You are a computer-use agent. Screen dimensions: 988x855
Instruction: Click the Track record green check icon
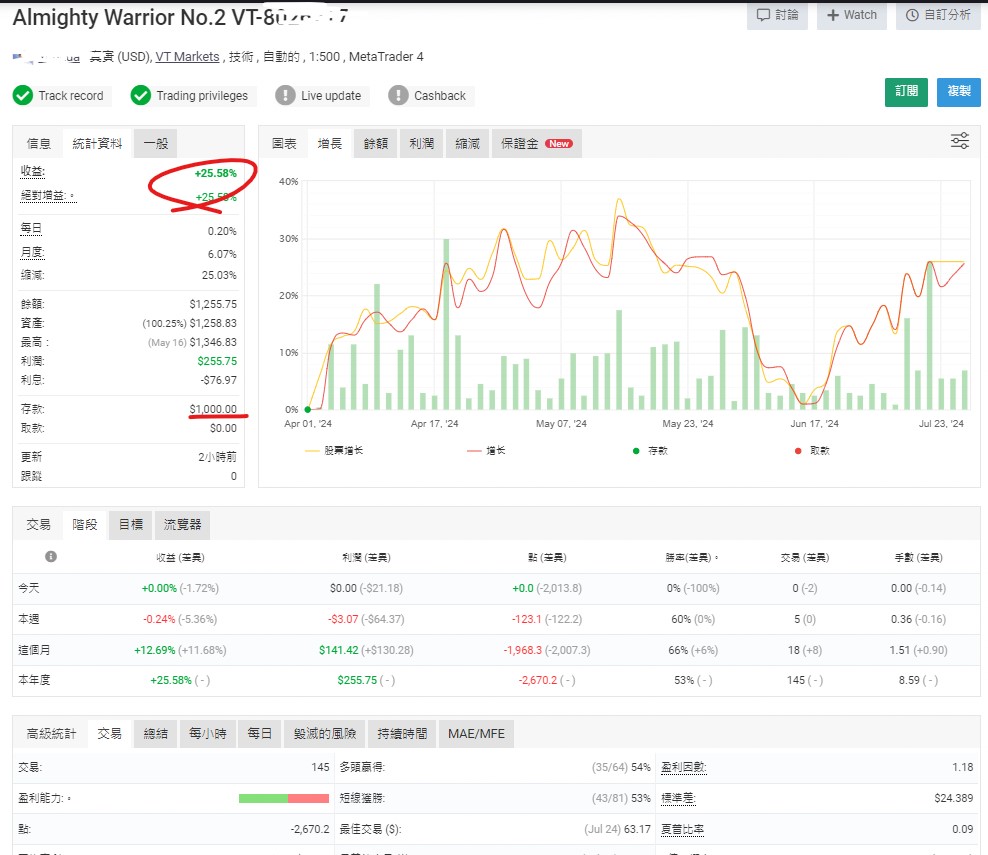click(x=23, y=96)
